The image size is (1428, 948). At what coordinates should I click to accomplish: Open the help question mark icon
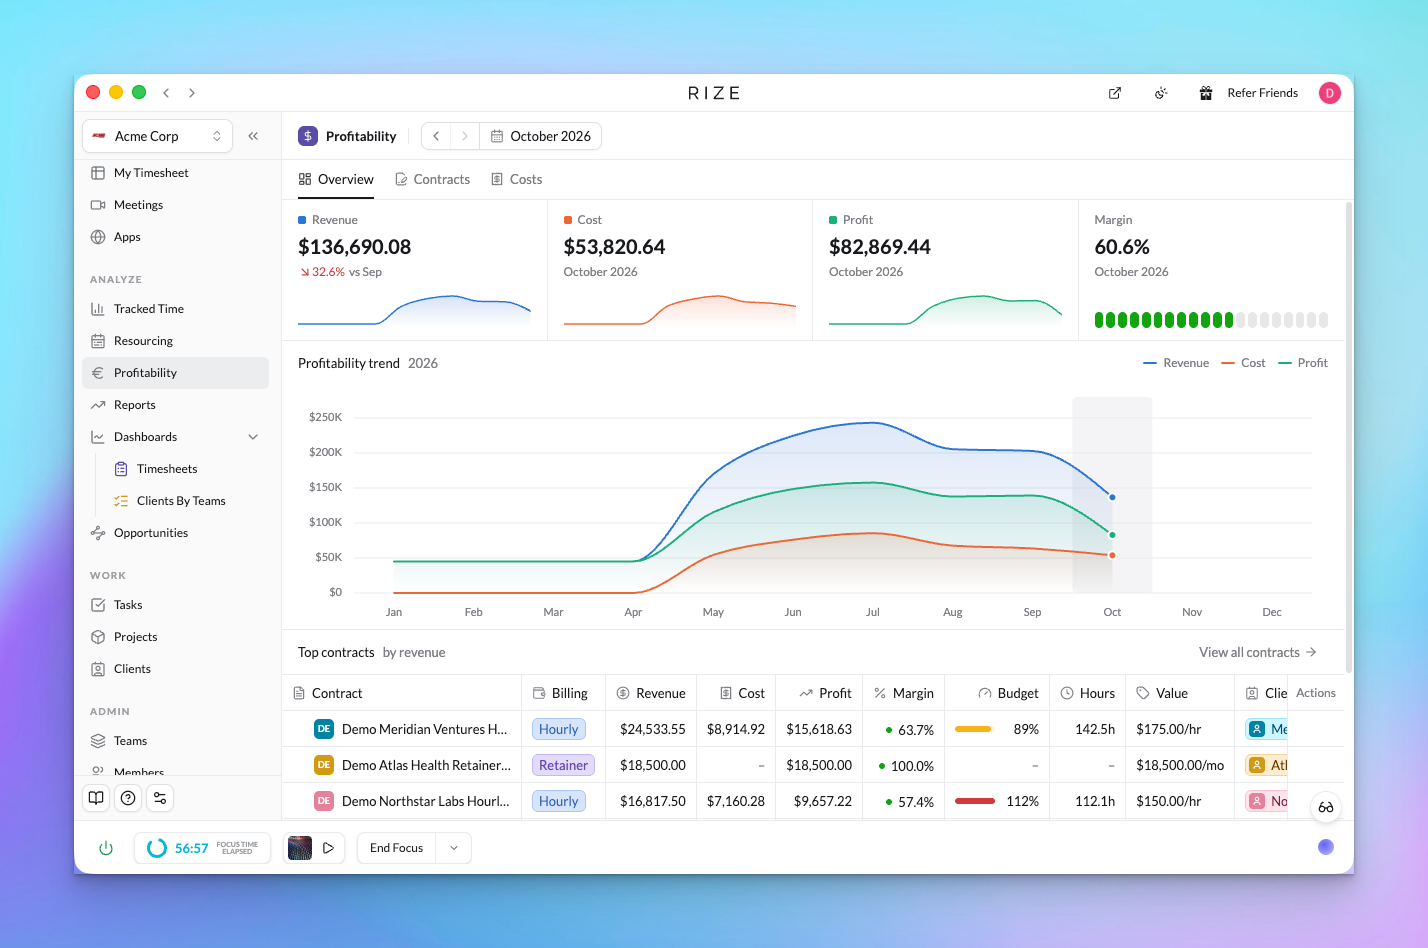pos(128,798)
